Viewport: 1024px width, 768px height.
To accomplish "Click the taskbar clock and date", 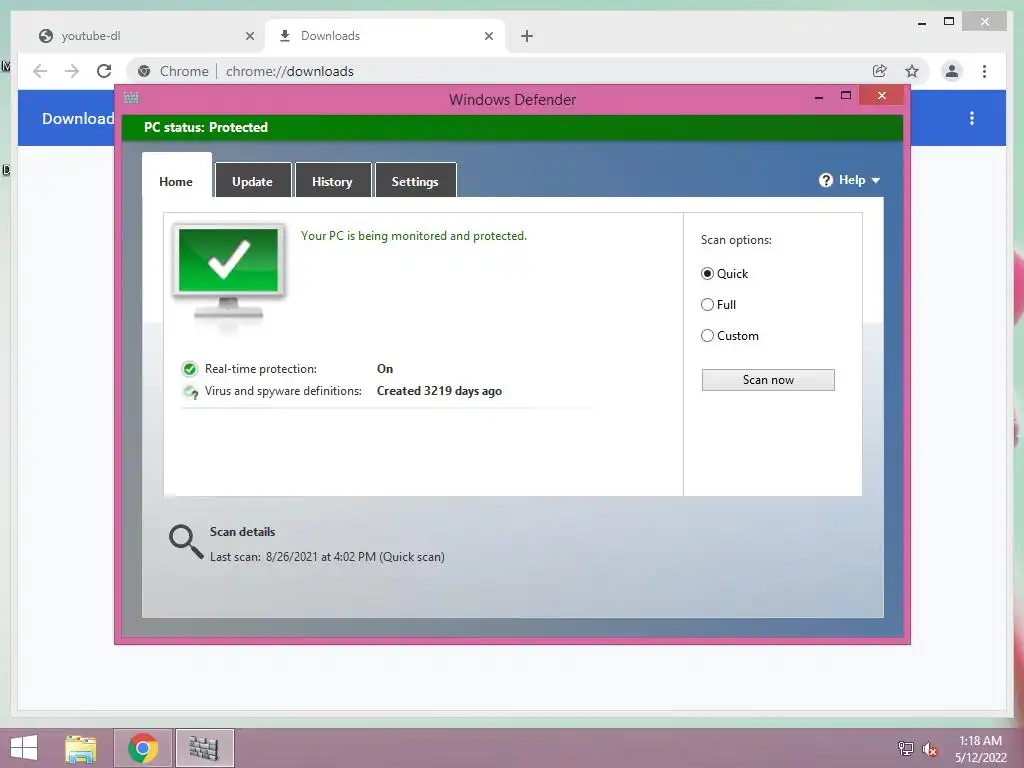I will coord(980,749).
